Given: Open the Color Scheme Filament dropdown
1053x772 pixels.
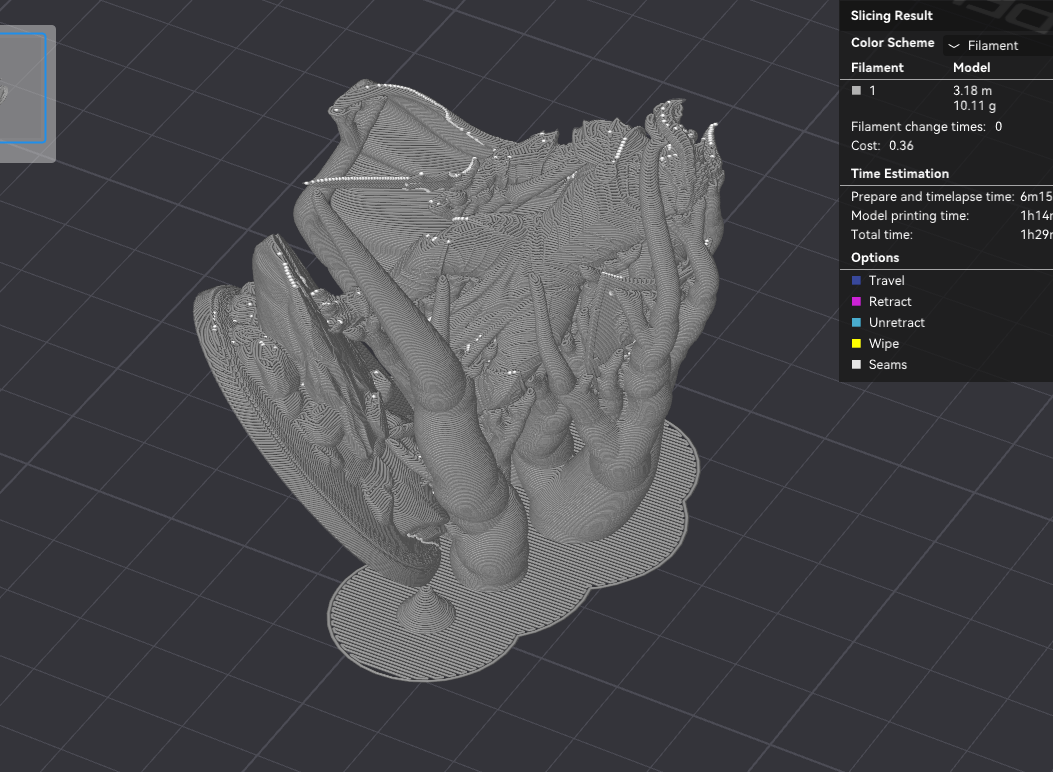Looking at the screenshot, I should pos(998,46).
